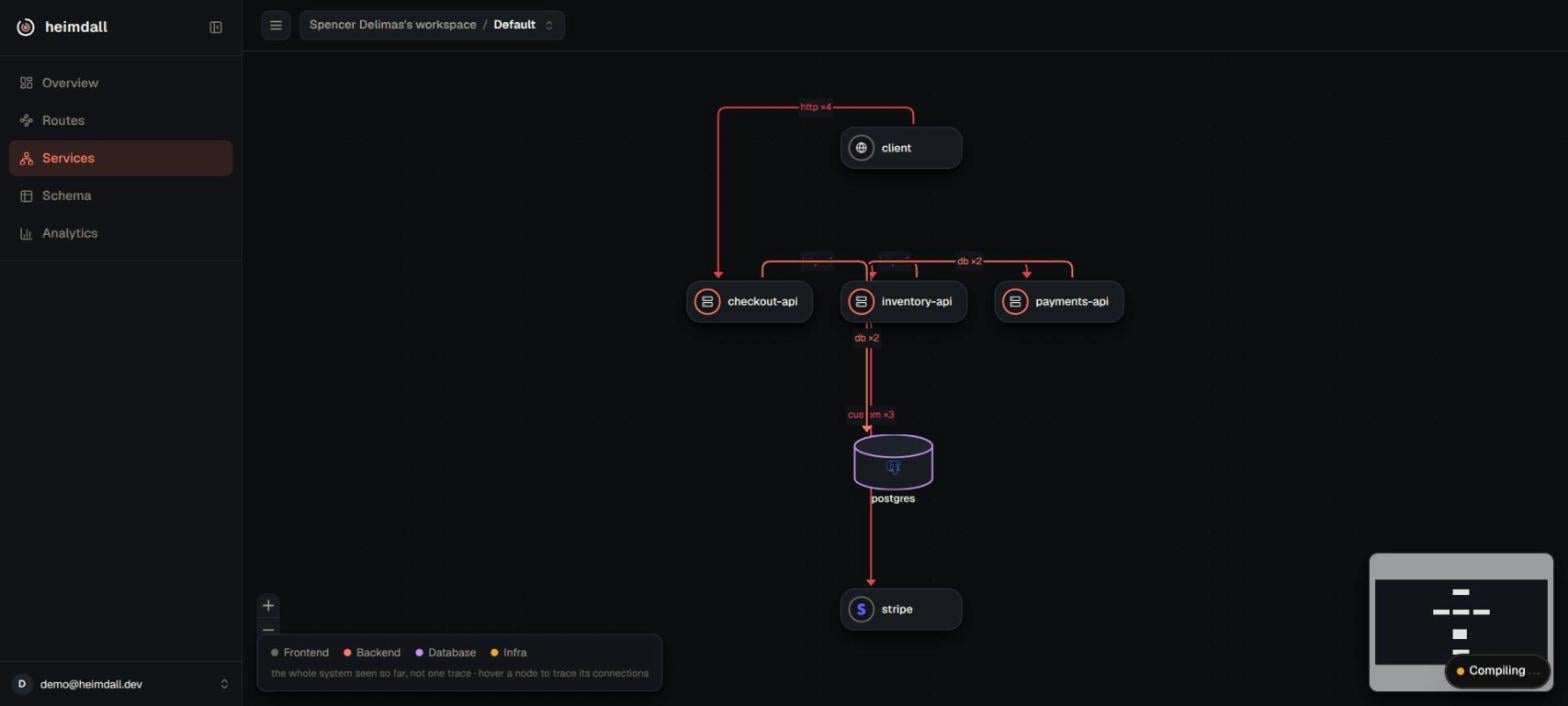Open Overview in the sidebar
The width and height of the screenshot is (1568, 706).
click(121, 83)
